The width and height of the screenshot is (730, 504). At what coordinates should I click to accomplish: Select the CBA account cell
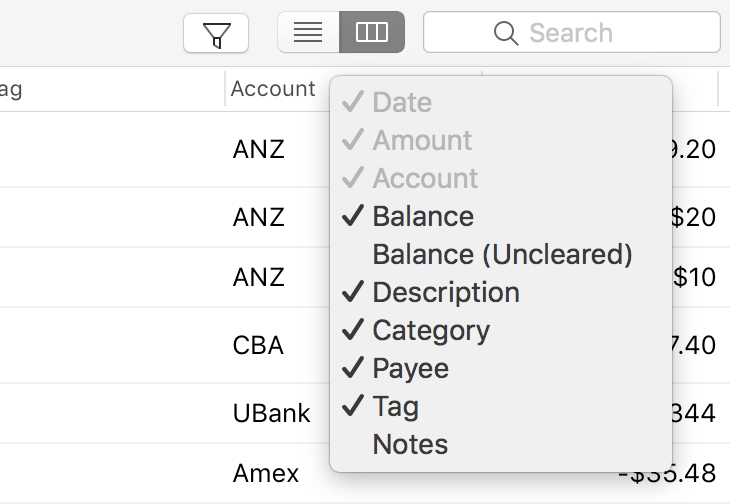pyautogui.click(x=258, y=345)
